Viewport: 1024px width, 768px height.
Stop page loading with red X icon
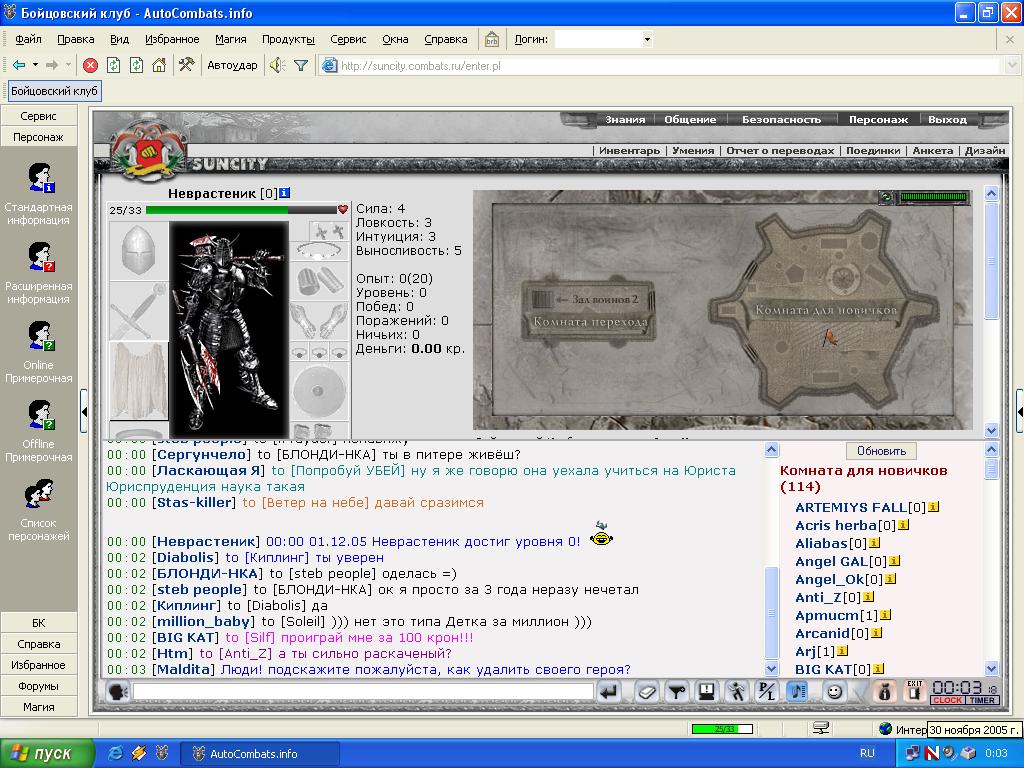pyautogui.click(x=91, y=65)
